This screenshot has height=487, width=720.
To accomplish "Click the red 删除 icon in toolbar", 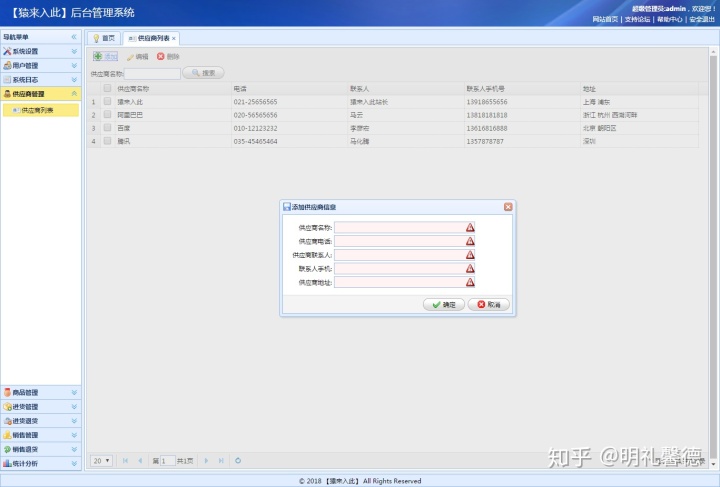I will pos(160,56).
